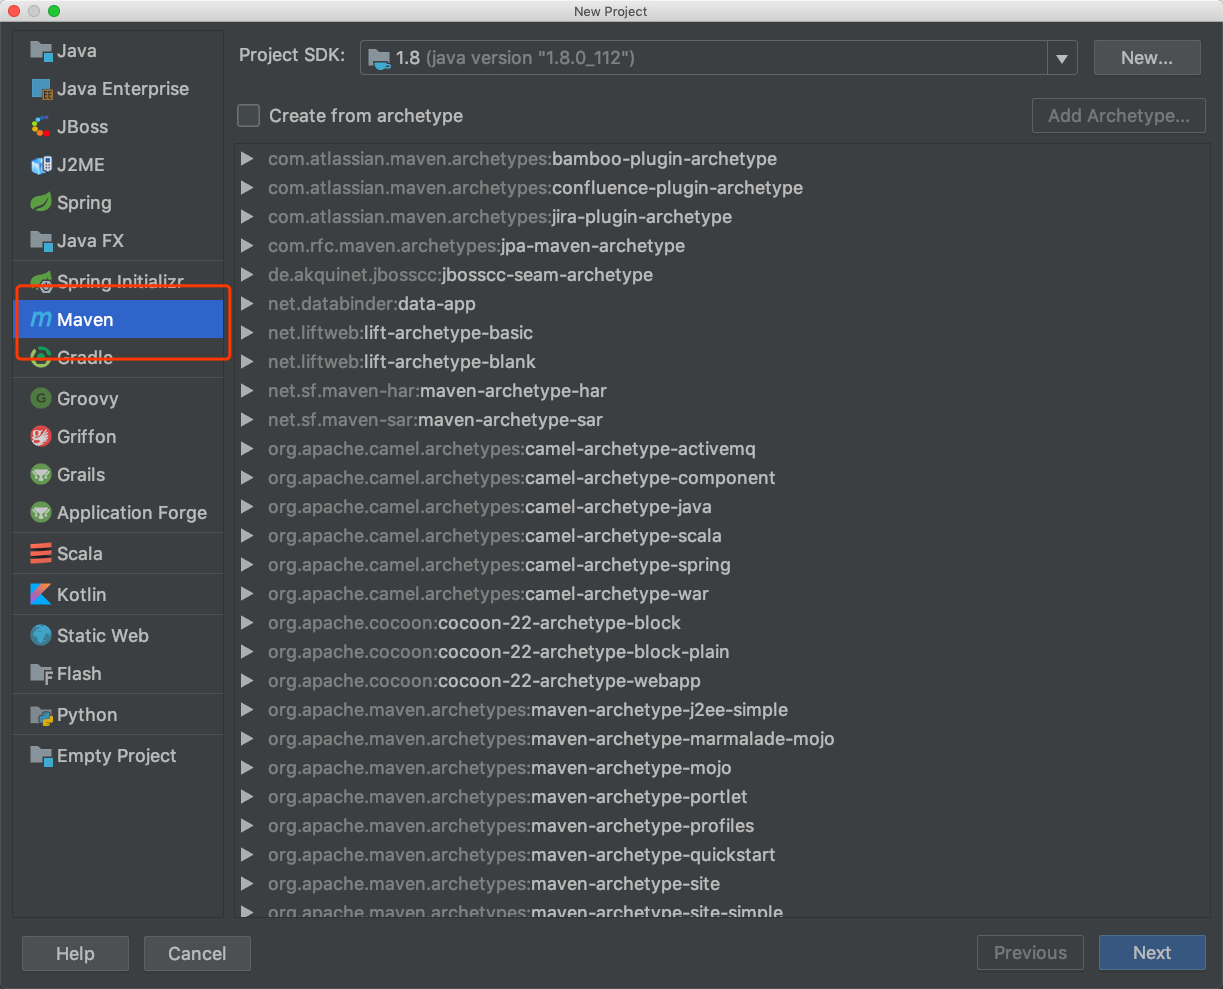This screenshot has width=1223, height=989.
Task: Select the Empty Project icon
Action: tap(41, 756)
